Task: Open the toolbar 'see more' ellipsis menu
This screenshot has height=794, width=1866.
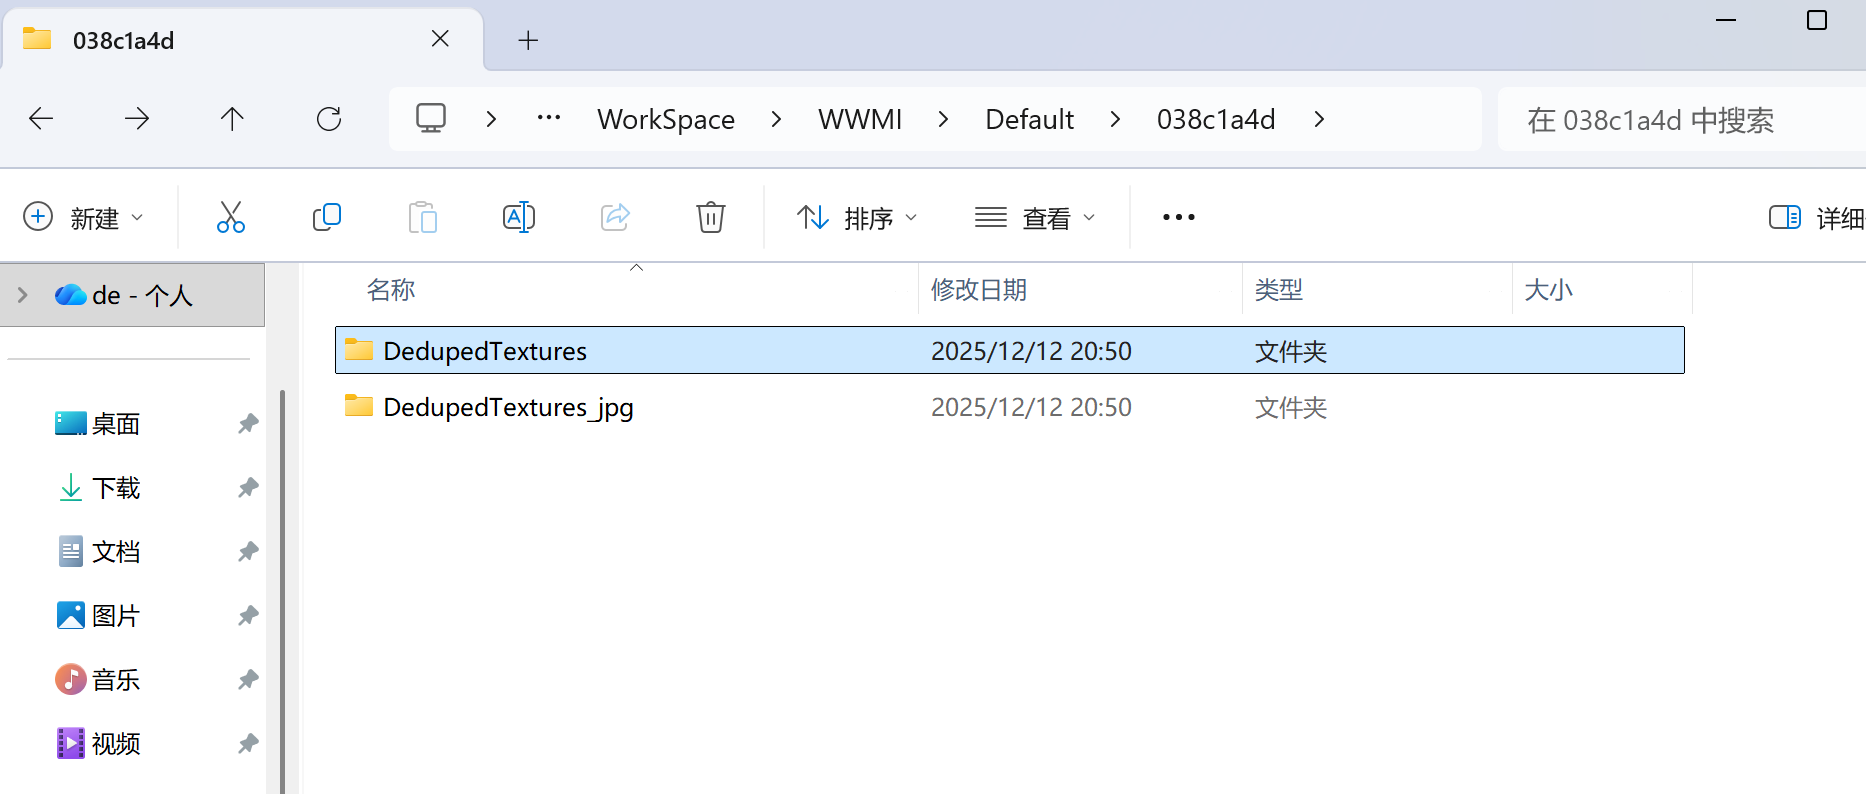Action: click(x=1178, y=217)
